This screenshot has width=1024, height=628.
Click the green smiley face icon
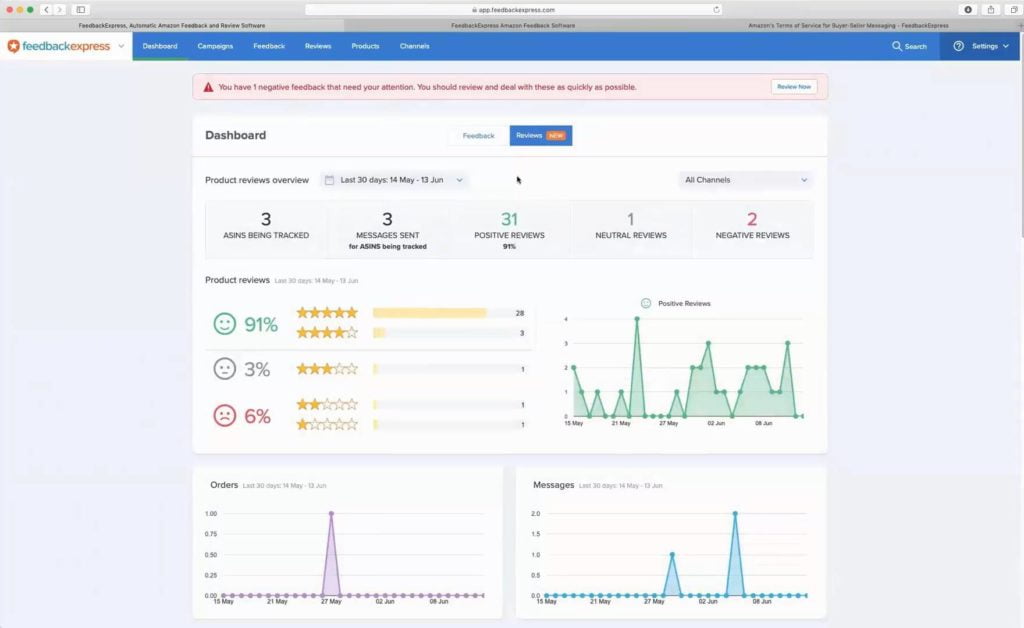(x=225, y=324)
